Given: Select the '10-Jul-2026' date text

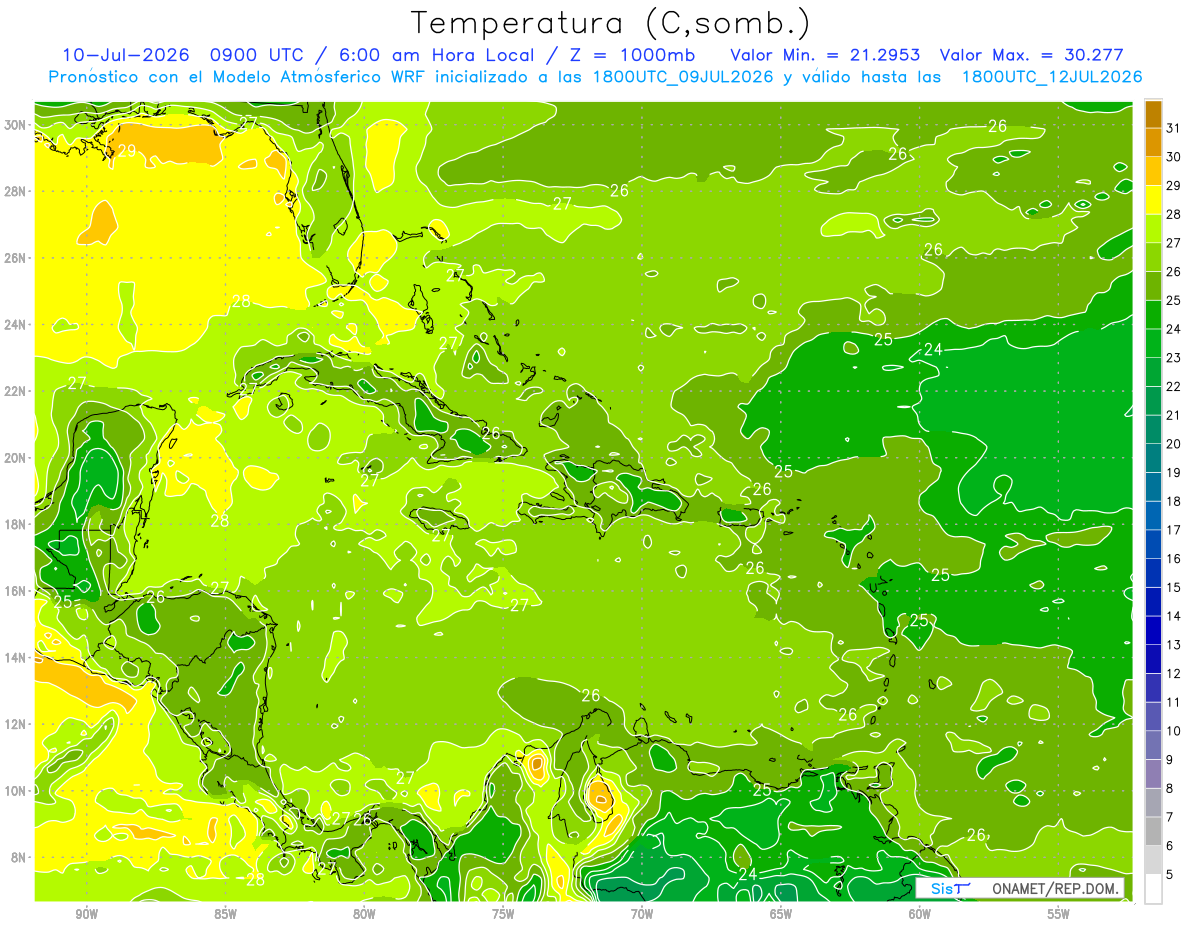Looking at the screenshot, I should pos(125,55).
